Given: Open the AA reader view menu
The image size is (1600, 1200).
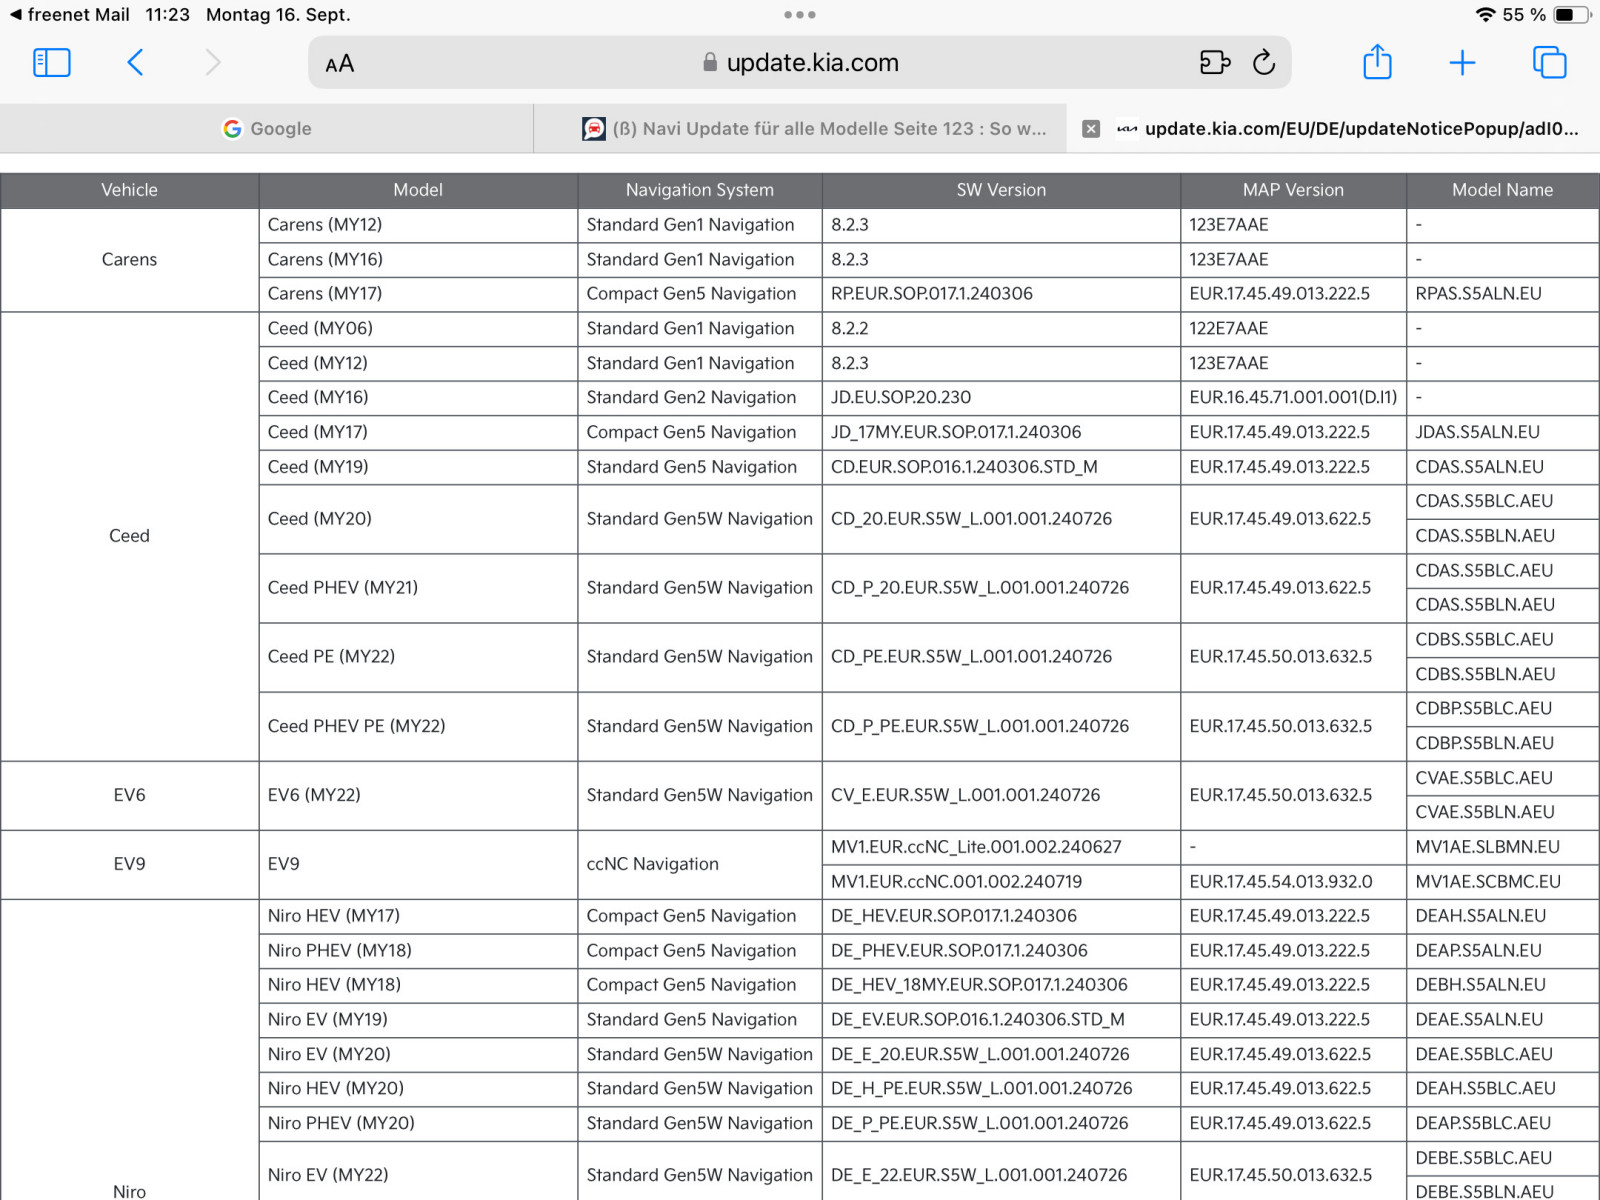Looking at the screenshot, I should (340, 64).
